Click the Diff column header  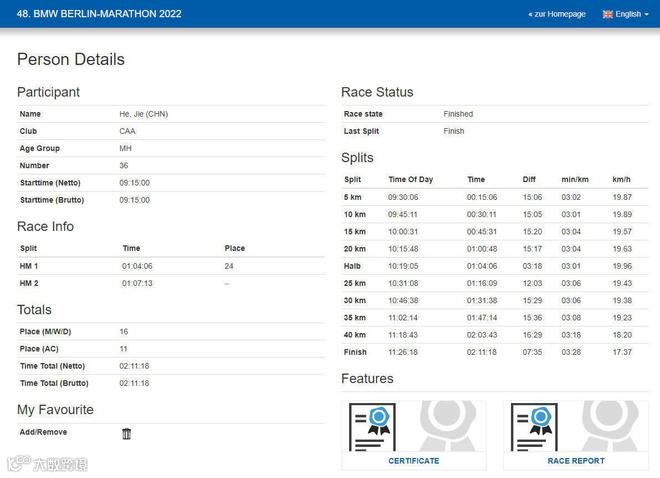click(x=529, y=179)
